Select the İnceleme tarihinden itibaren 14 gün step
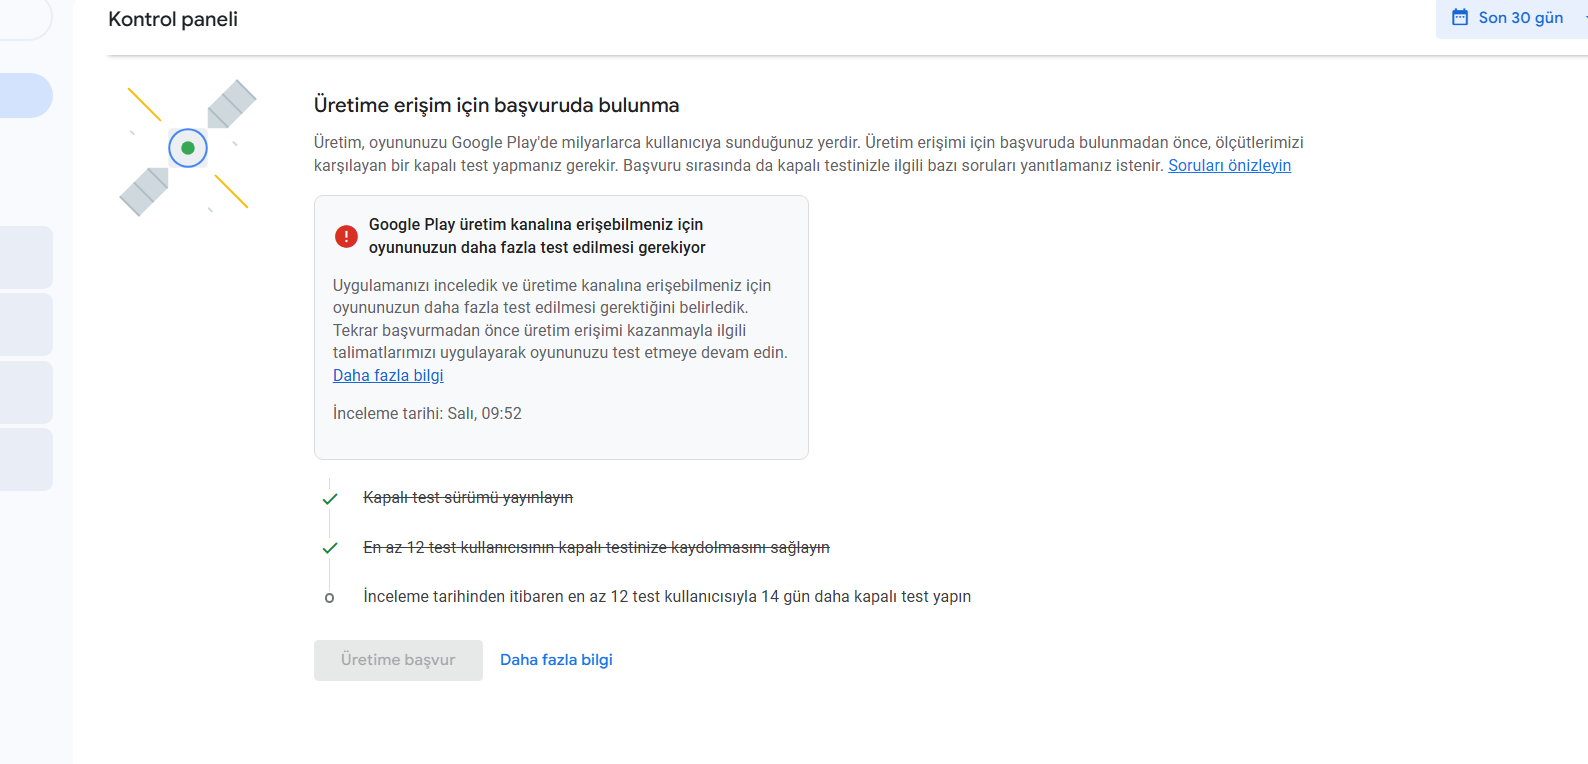1588x764 pixels. tap(667, 597)
